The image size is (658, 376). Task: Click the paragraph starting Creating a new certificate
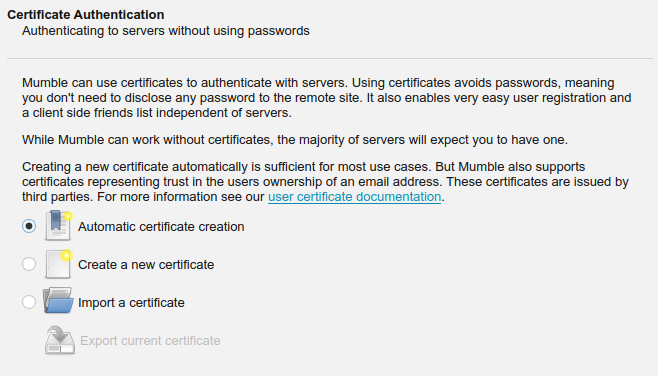coord(325,182)
